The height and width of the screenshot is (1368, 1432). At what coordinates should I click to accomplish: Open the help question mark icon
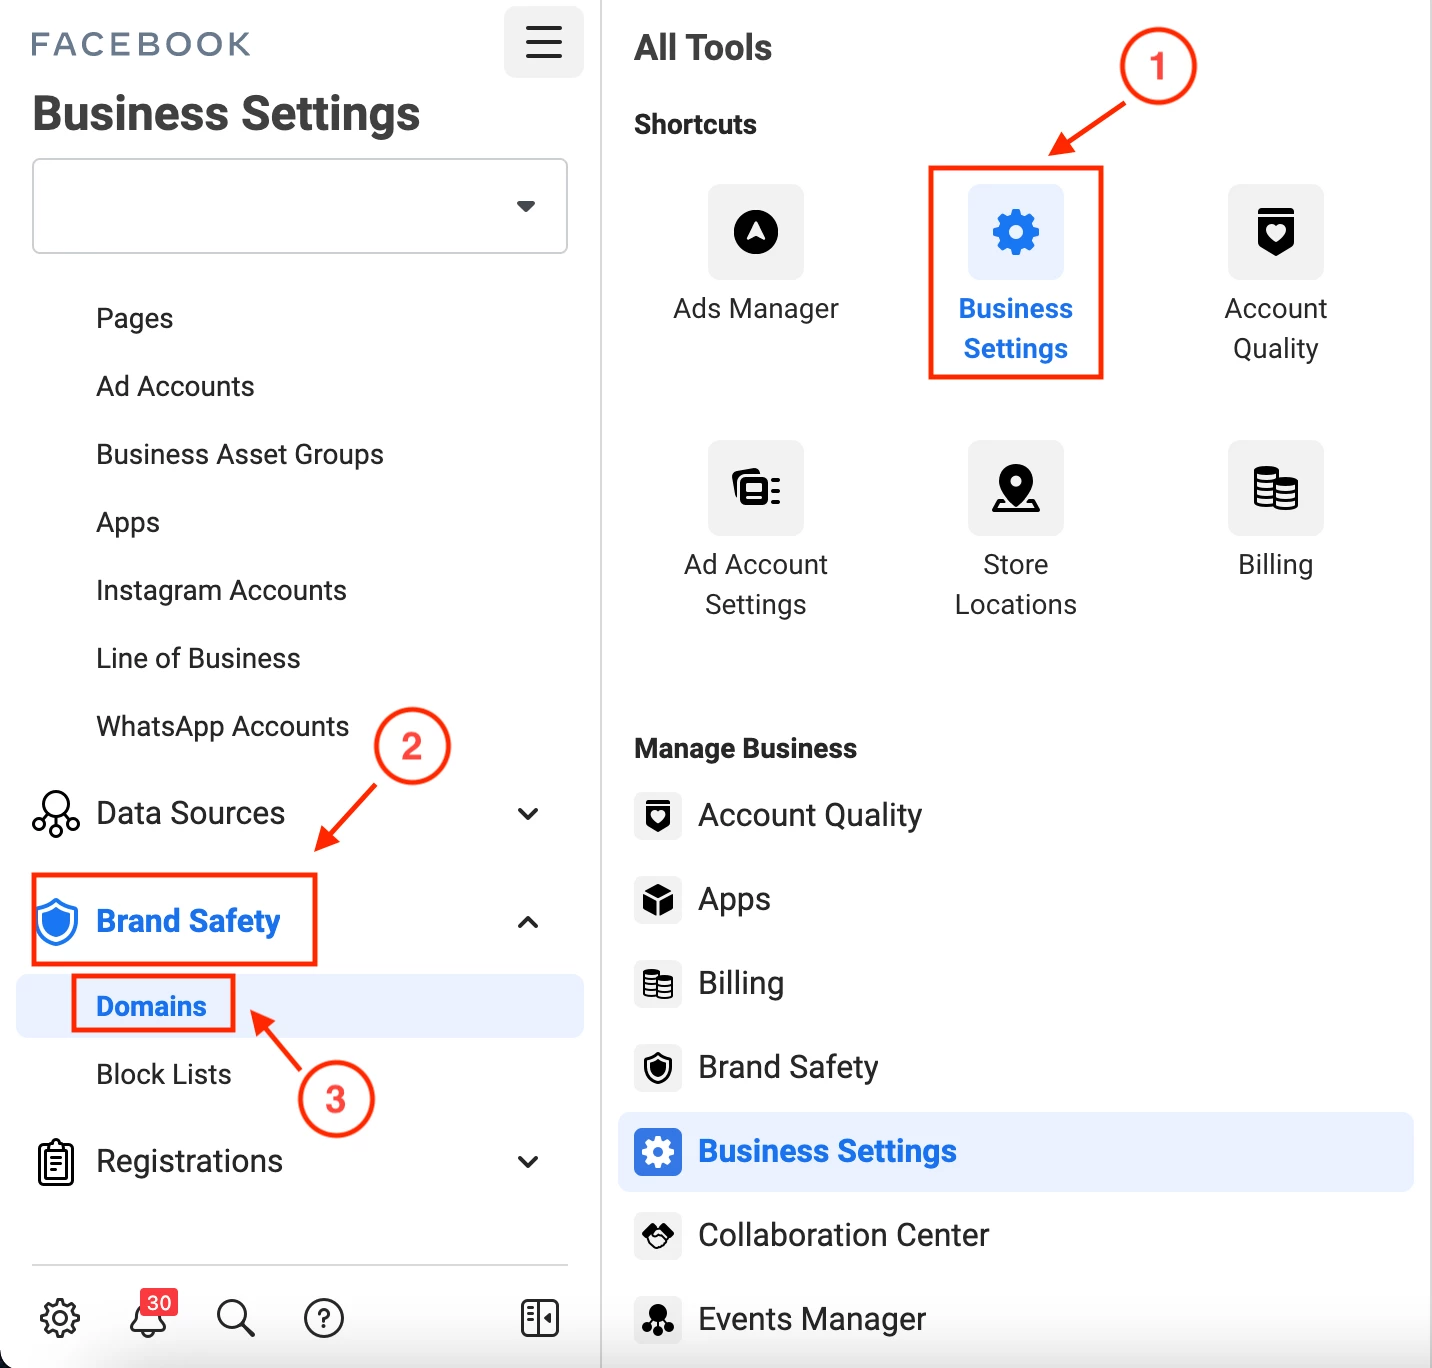324,1318
